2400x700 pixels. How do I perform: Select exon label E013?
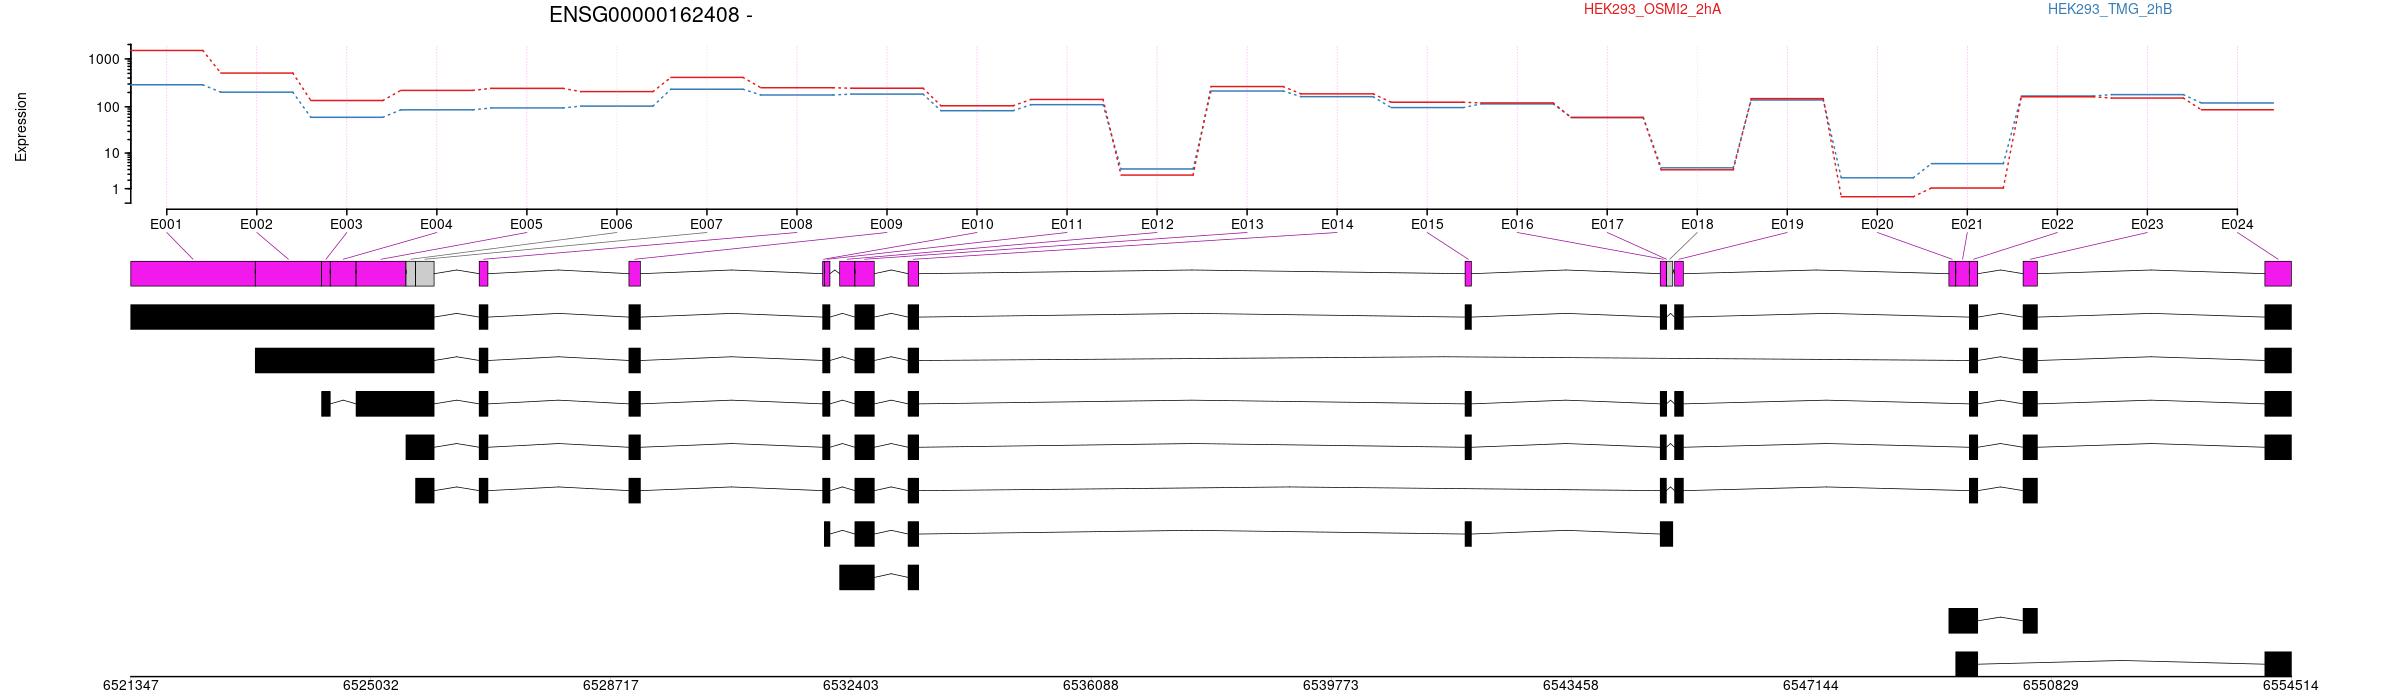point(1247,225)
